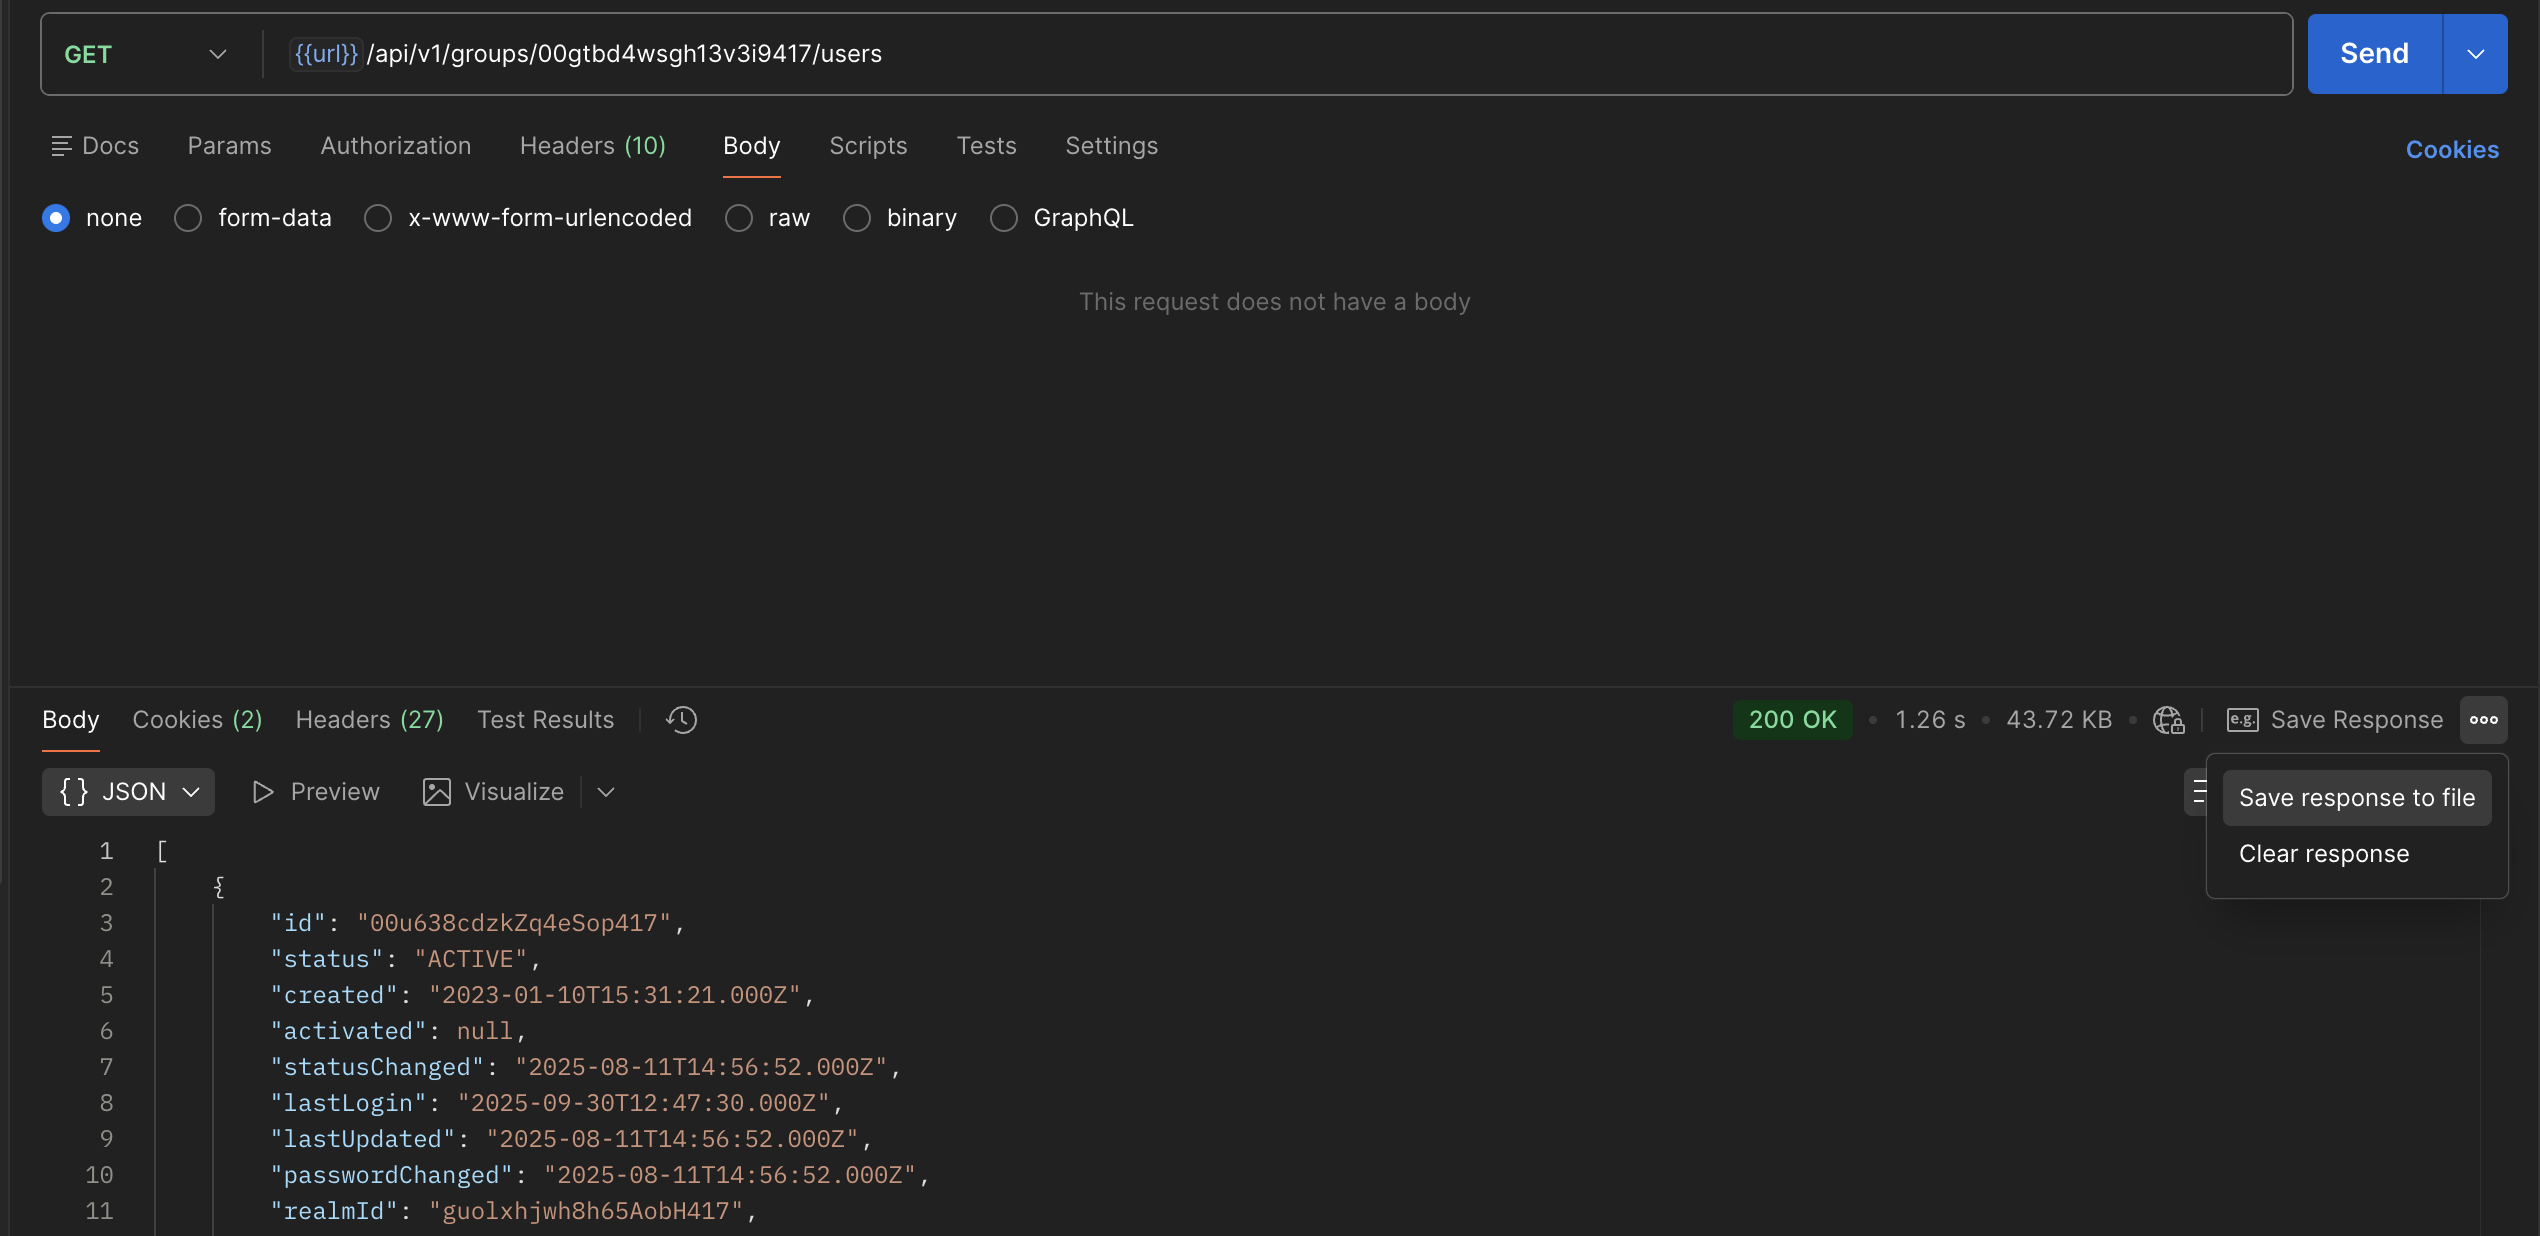Open the Cookies link

[2452, 150]
